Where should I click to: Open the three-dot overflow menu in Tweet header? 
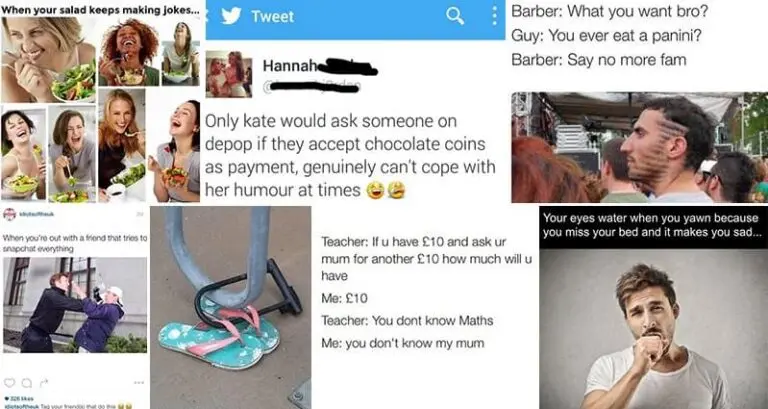point(495,16)
